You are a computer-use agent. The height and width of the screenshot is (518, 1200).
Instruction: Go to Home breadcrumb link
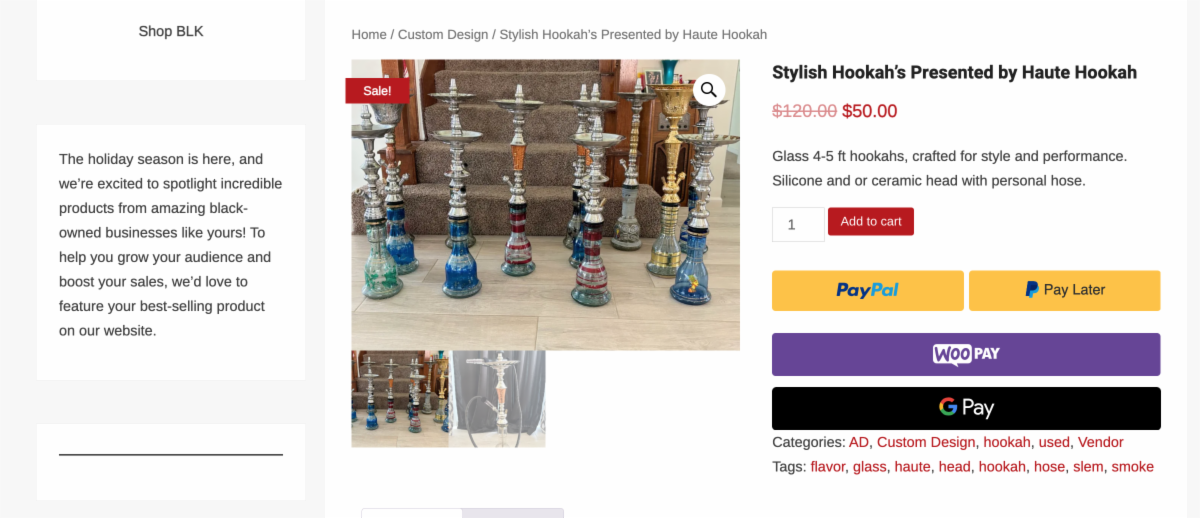click(369, 34)
